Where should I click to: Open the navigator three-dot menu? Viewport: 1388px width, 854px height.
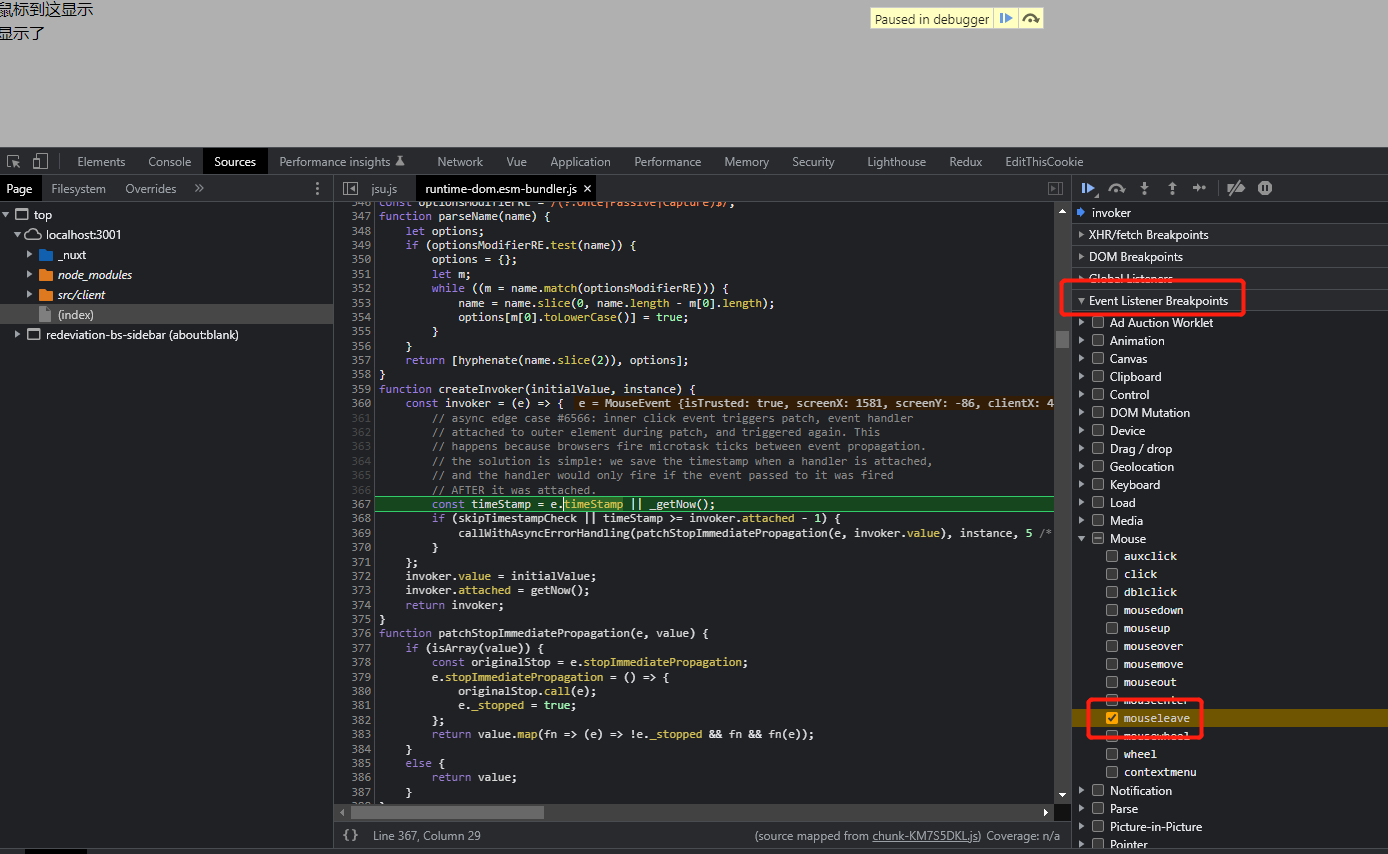pos(318,188)
